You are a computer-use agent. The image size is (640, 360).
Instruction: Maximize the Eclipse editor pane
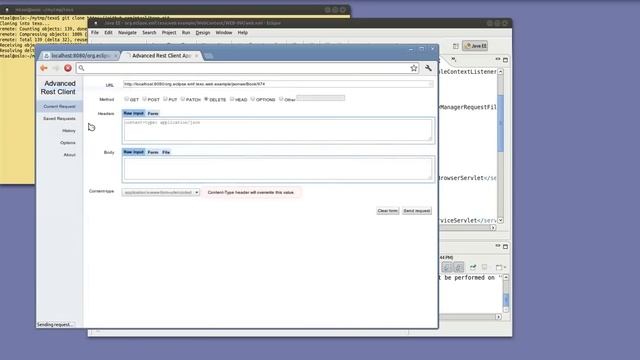tap(505, 60)
